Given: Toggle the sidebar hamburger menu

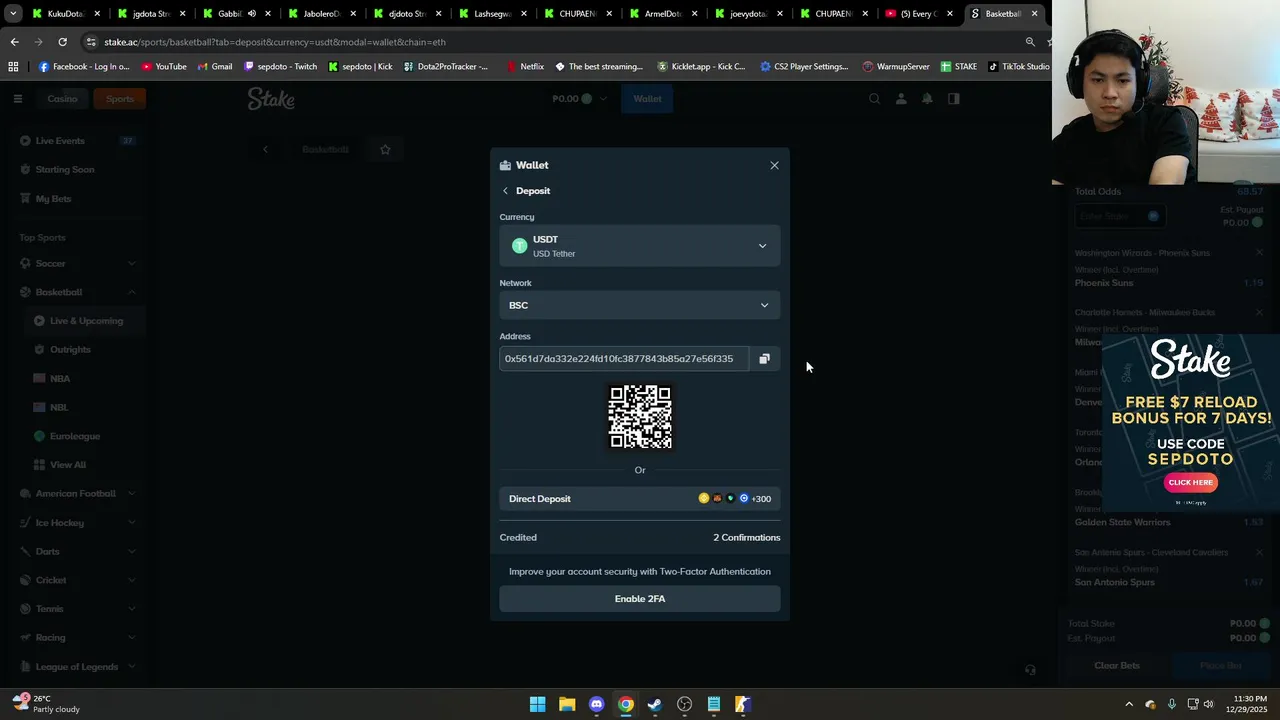Looking at the screenshot, I should click(x=17, y=99).
